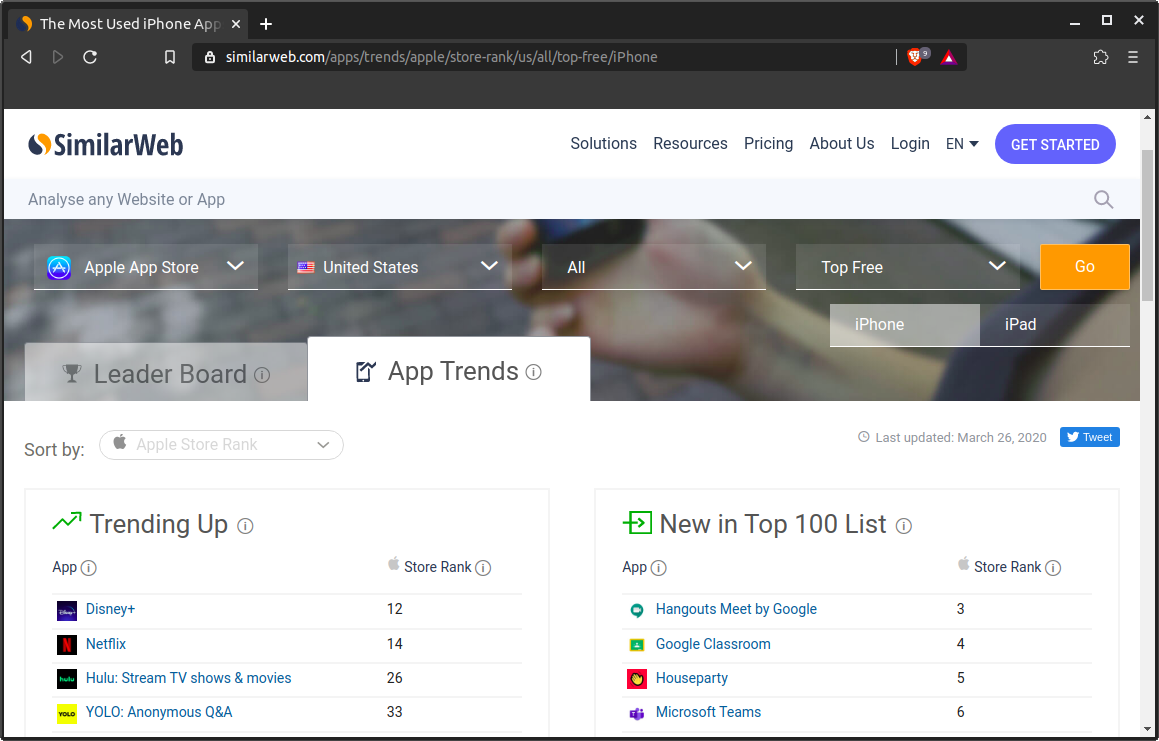Click the Trending Up info icon
The width and height of the screenshot is (1159, 741).
pyautogui.click(x=245, y=526)
